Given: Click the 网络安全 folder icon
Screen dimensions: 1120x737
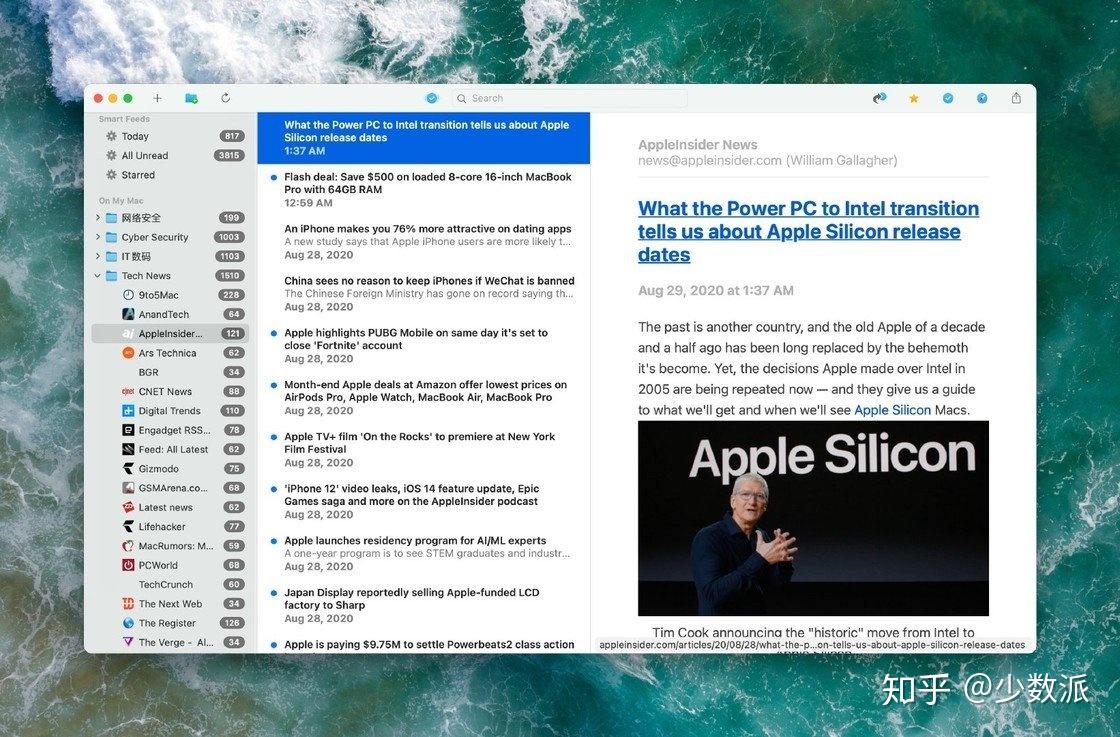Looking at the screenshot, I should [111, 217].
